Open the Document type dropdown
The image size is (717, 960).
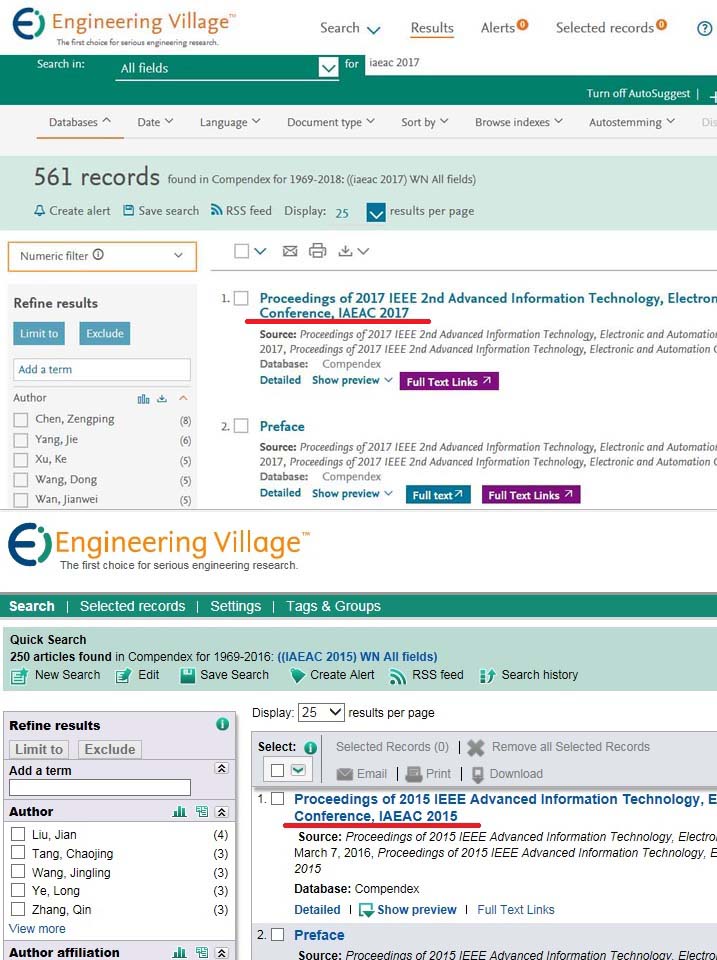tap(331, 122)
